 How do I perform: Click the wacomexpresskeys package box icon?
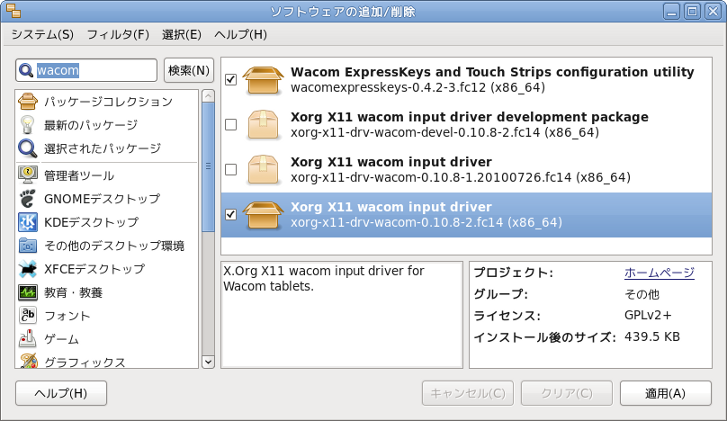coord(263,80)
